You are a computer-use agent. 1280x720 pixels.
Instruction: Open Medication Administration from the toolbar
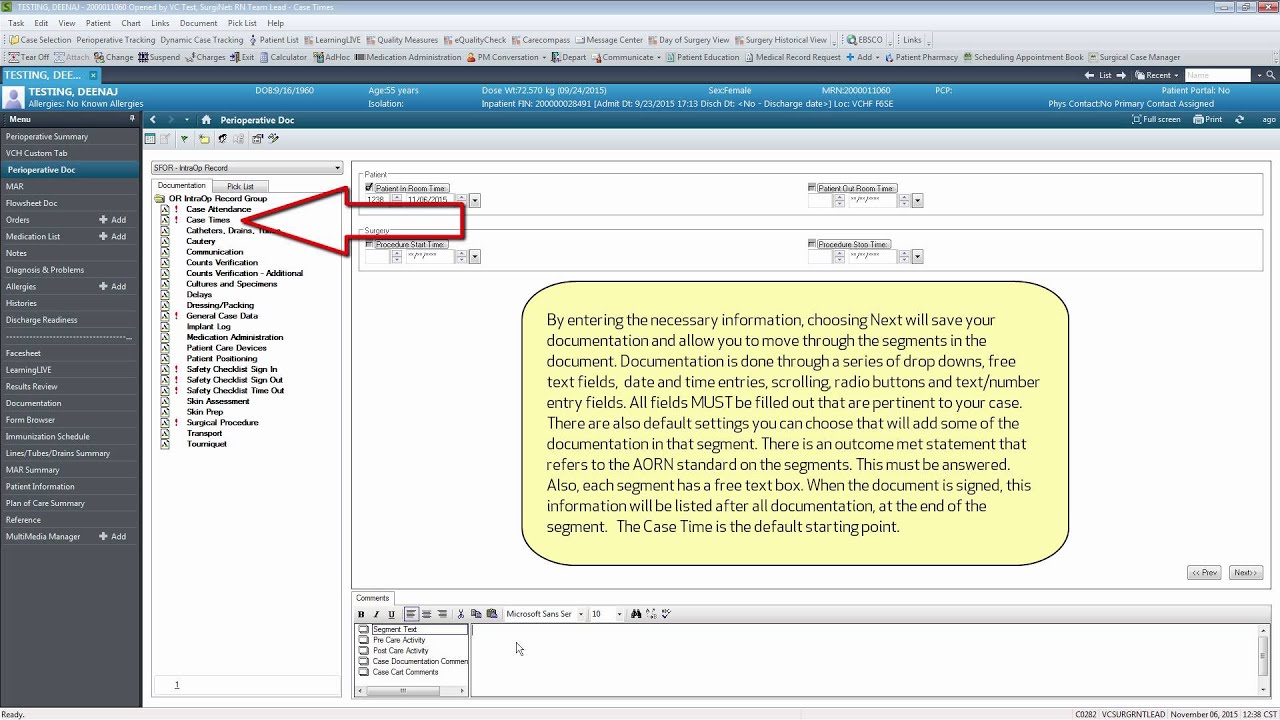pyautogui.click(x=408, y=57)
